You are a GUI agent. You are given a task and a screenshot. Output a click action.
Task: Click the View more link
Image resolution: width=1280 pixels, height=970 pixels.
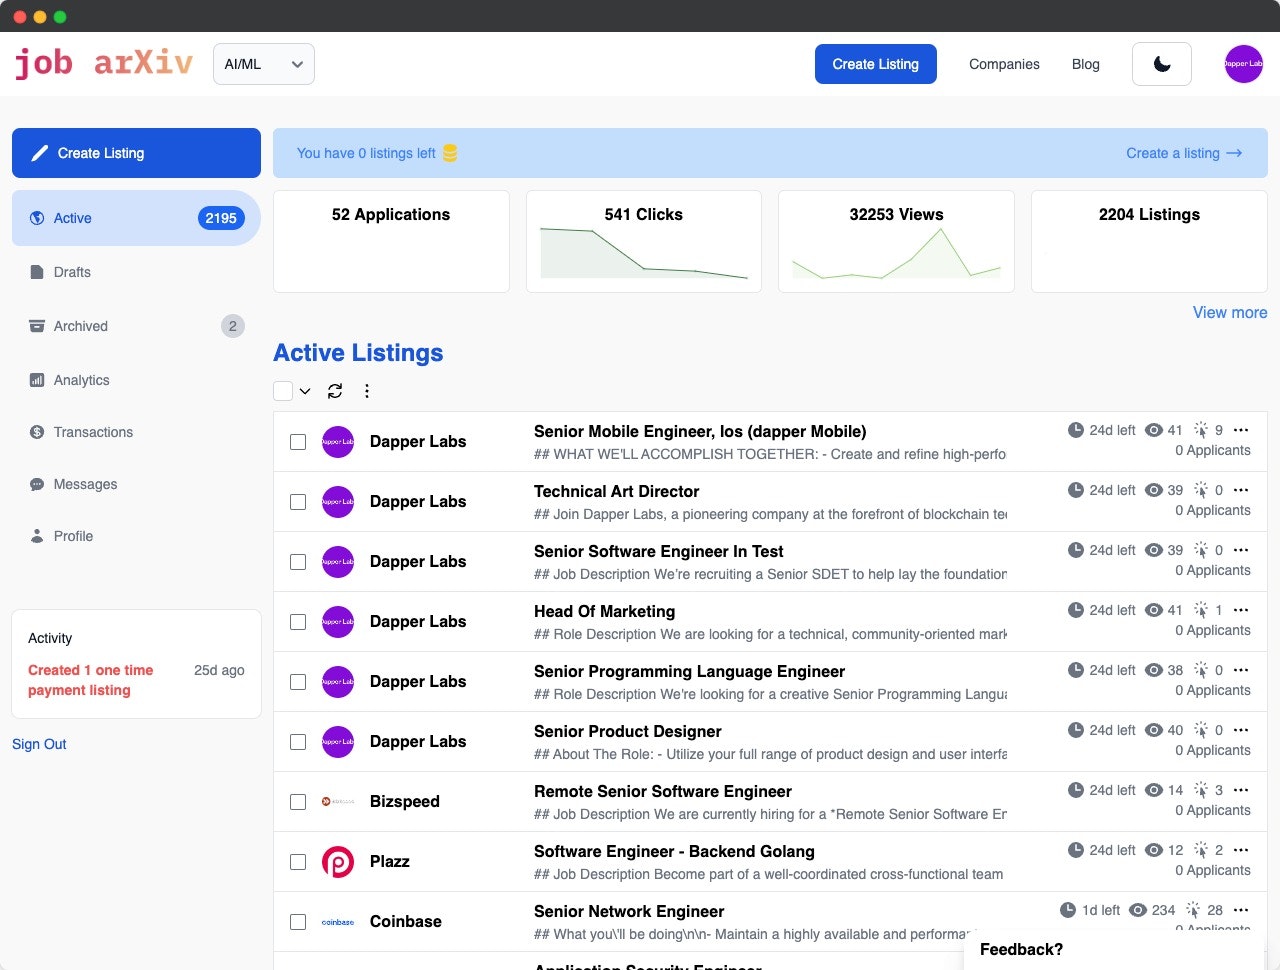point(1230,312)
